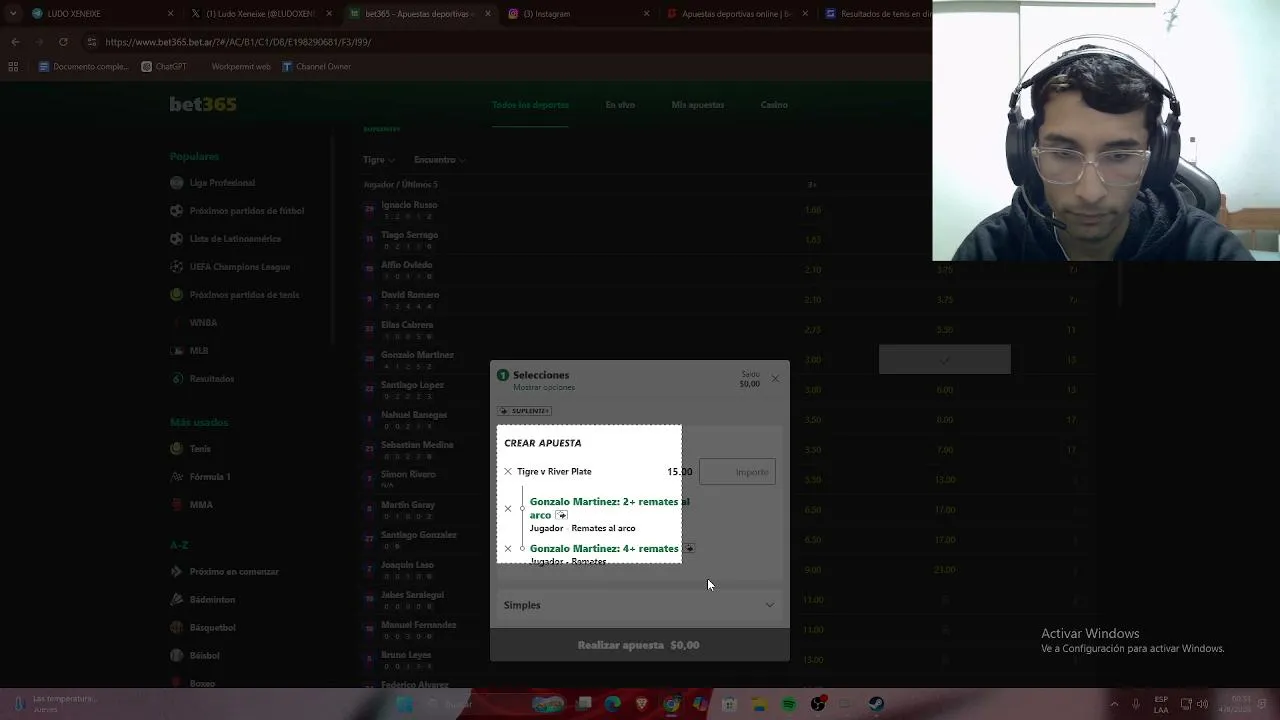Click Próximos partidos de fútbol icon
The width and height of the screenshot is (1280, 720).
point(177,211)
